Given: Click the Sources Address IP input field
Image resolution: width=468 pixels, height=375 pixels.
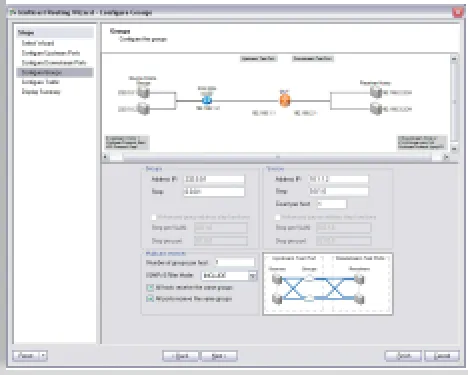Looking at the screenshot, I should coord(339,179).
